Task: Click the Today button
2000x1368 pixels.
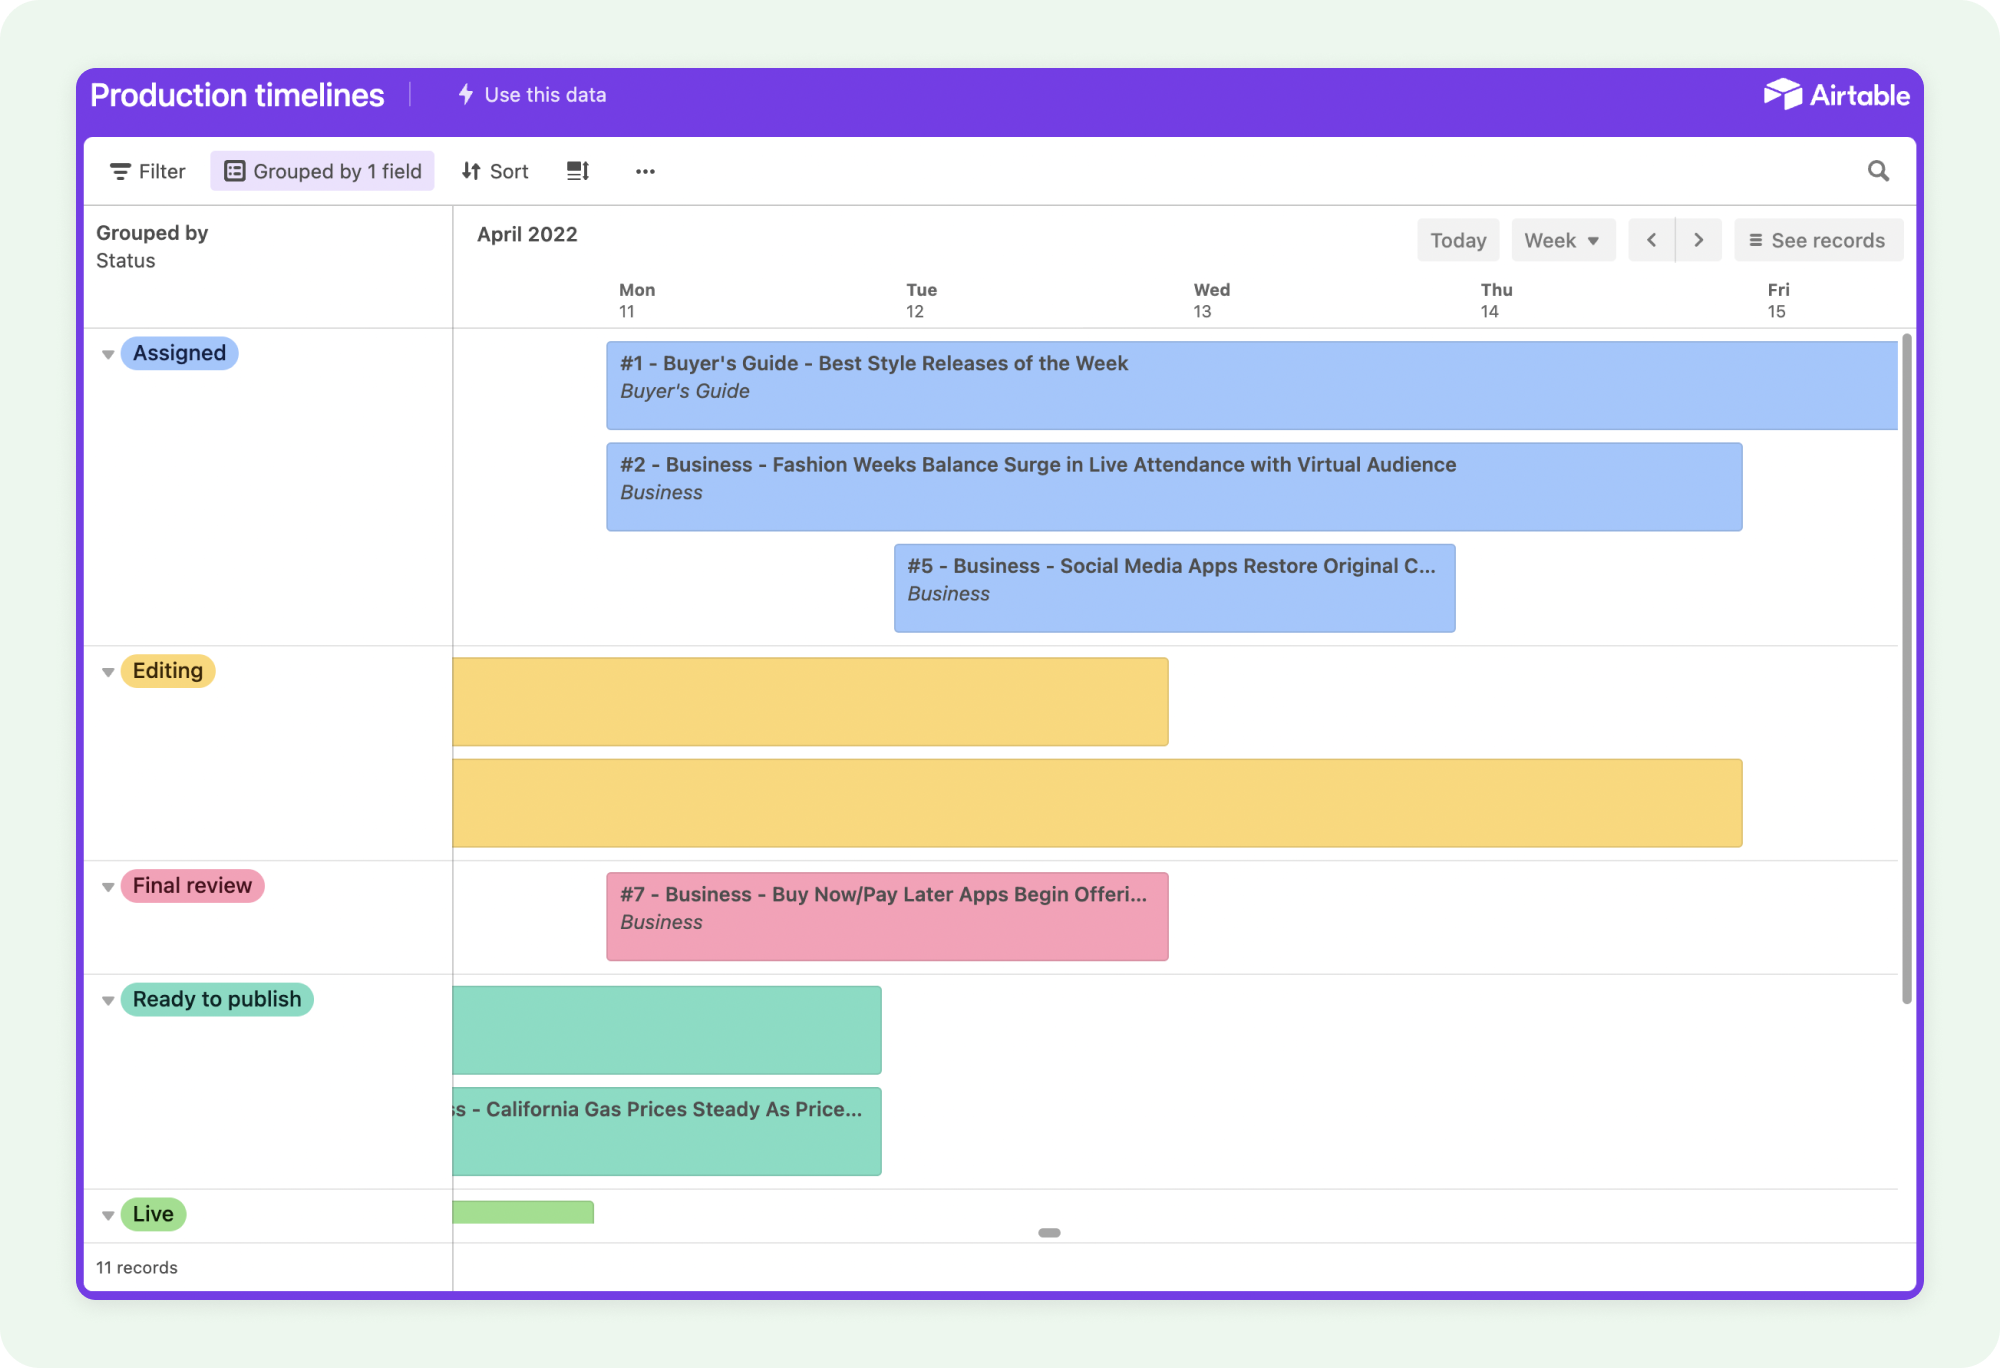Action: click(x=1457, y=240)
